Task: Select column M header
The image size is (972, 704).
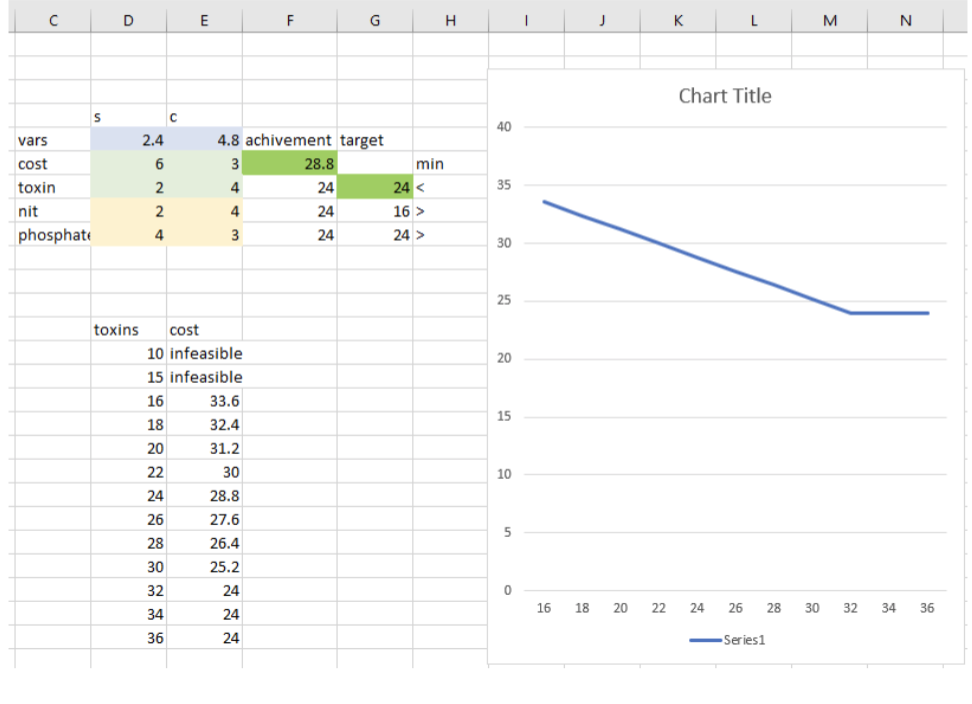Action: click(x=829, y=20)
